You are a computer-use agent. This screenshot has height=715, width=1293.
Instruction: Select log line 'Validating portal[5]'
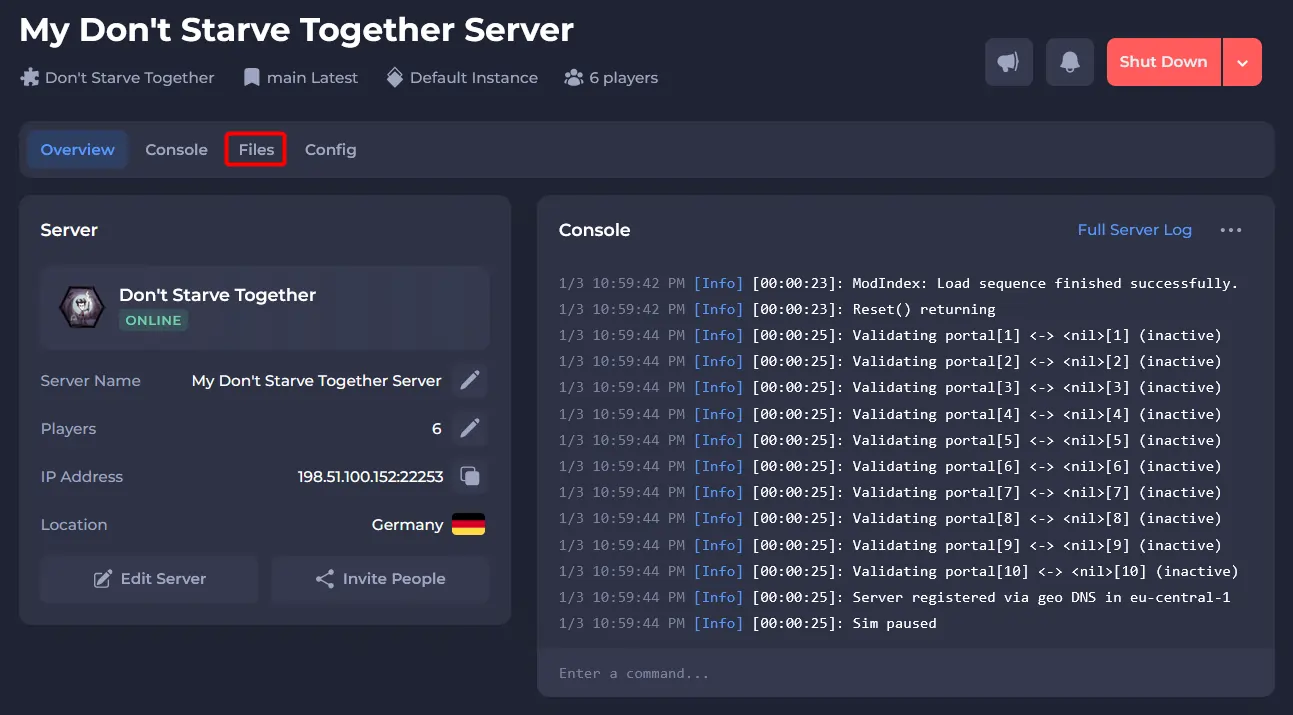pyautogui.click(x=890, y=440)
